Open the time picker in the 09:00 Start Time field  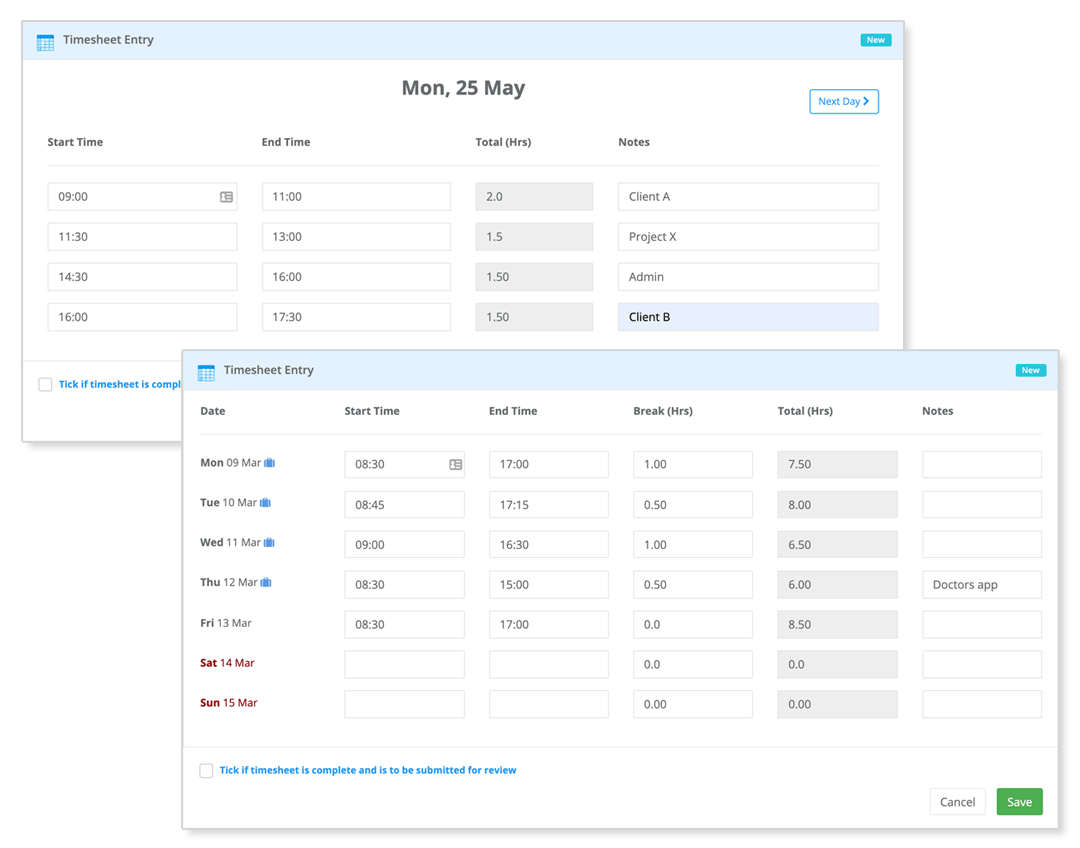227,196
